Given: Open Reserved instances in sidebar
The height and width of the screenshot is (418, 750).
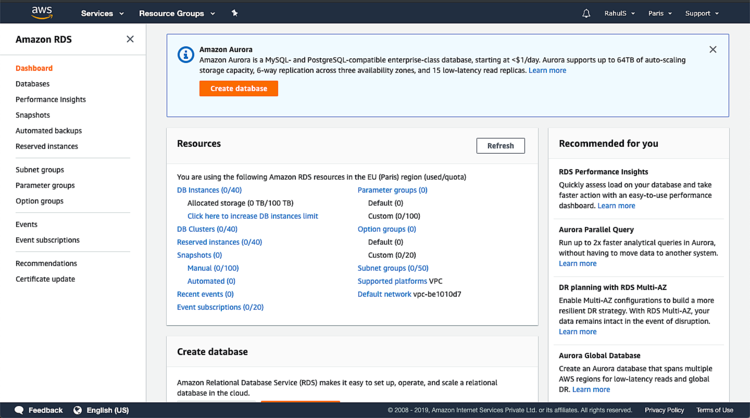Looking at the screenshot, I should coord(47,146).
